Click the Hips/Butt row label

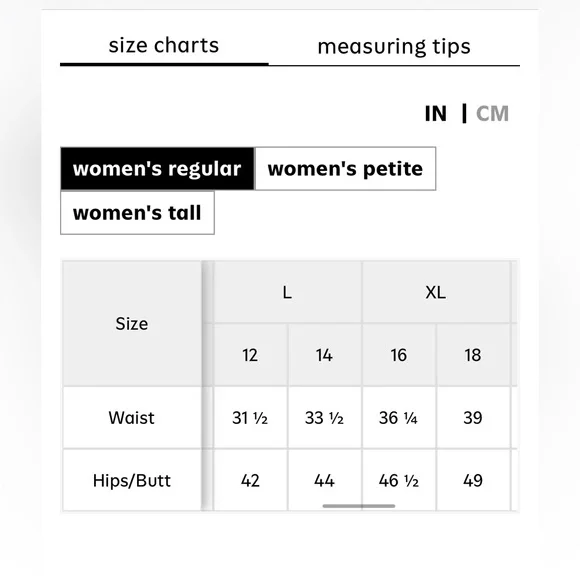point(132,480)
